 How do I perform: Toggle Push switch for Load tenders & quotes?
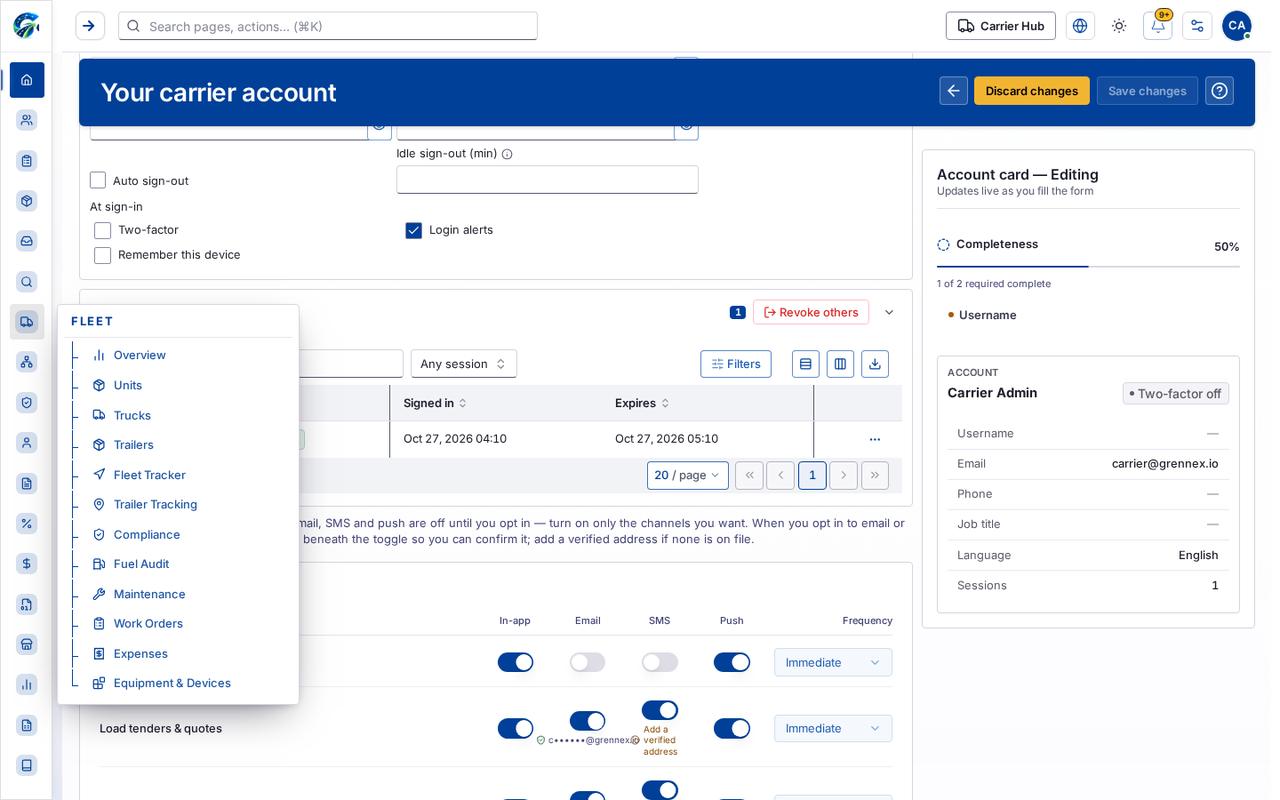tap(731, 728)
